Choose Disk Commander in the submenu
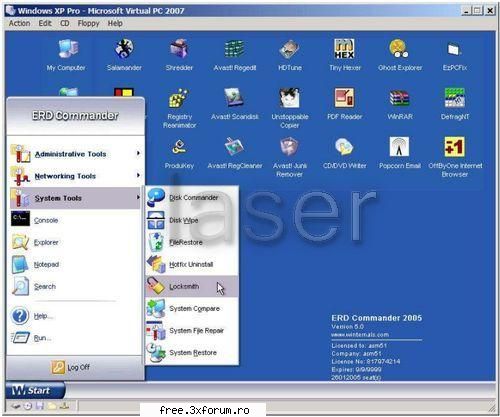500x417 pixels. coord(192,198)
